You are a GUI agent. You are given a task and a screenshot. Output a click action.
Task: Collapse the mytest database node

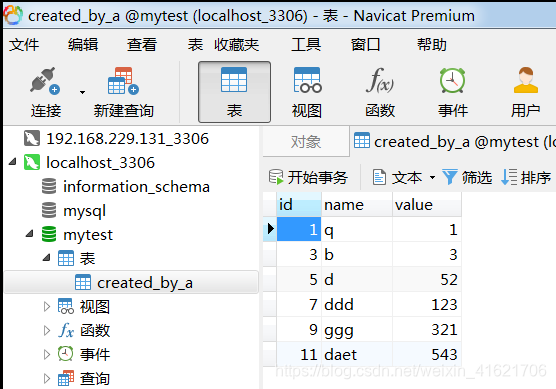click(30, 234)
